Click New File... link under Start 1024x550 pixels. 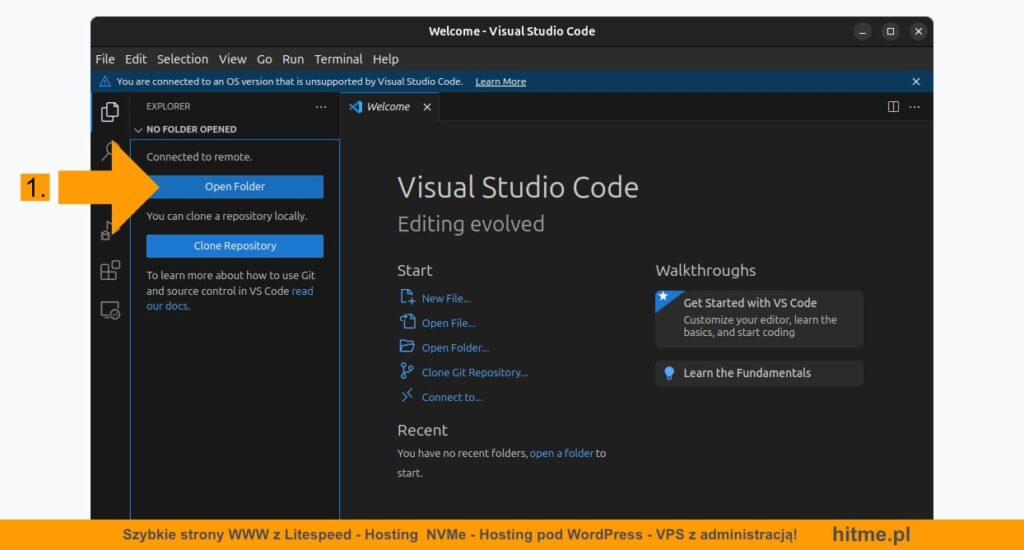pyautogui.click(x=446, y=299)
